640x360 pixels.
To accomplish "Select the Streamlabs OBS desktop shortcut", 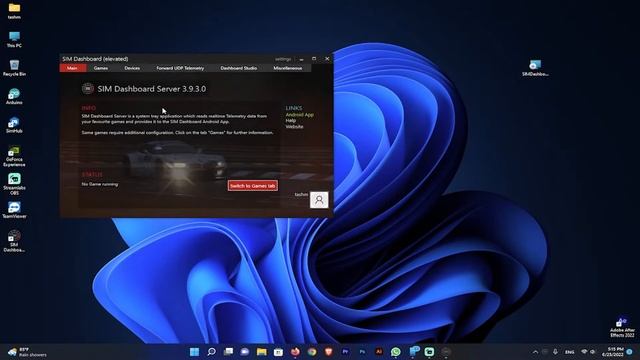I will click(x=14, y=184).
